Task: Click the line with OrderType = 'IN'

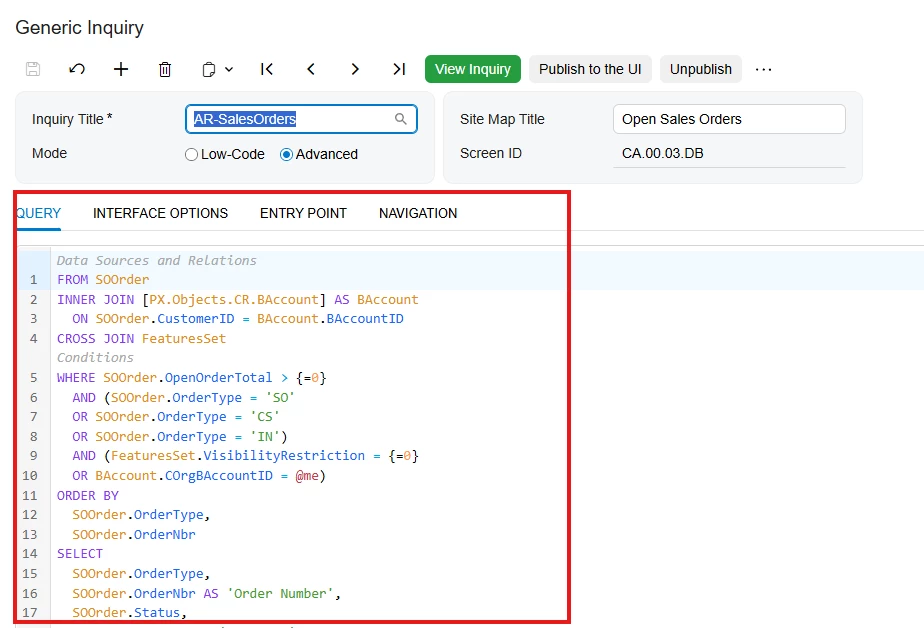Action: (180, 437)
